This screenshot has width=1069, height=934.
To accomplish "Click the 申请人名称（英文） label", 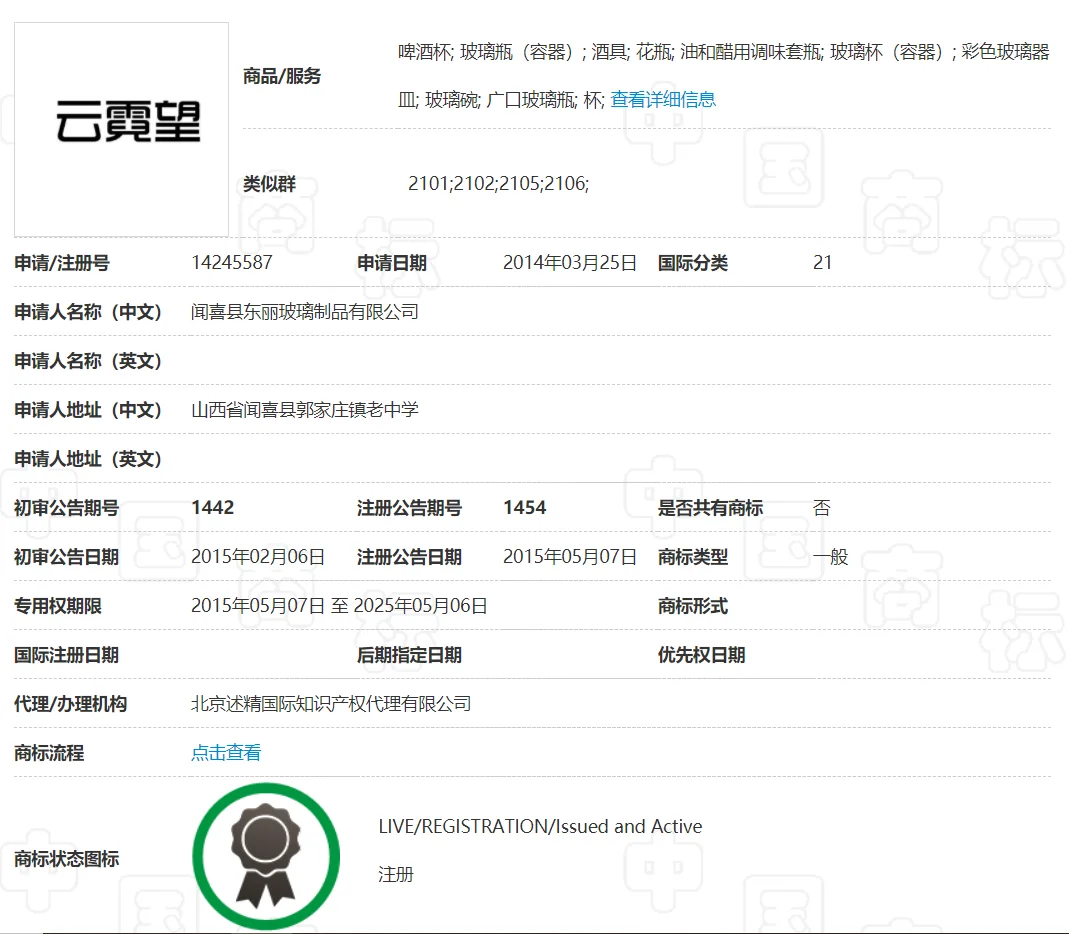I will (88, 361).
